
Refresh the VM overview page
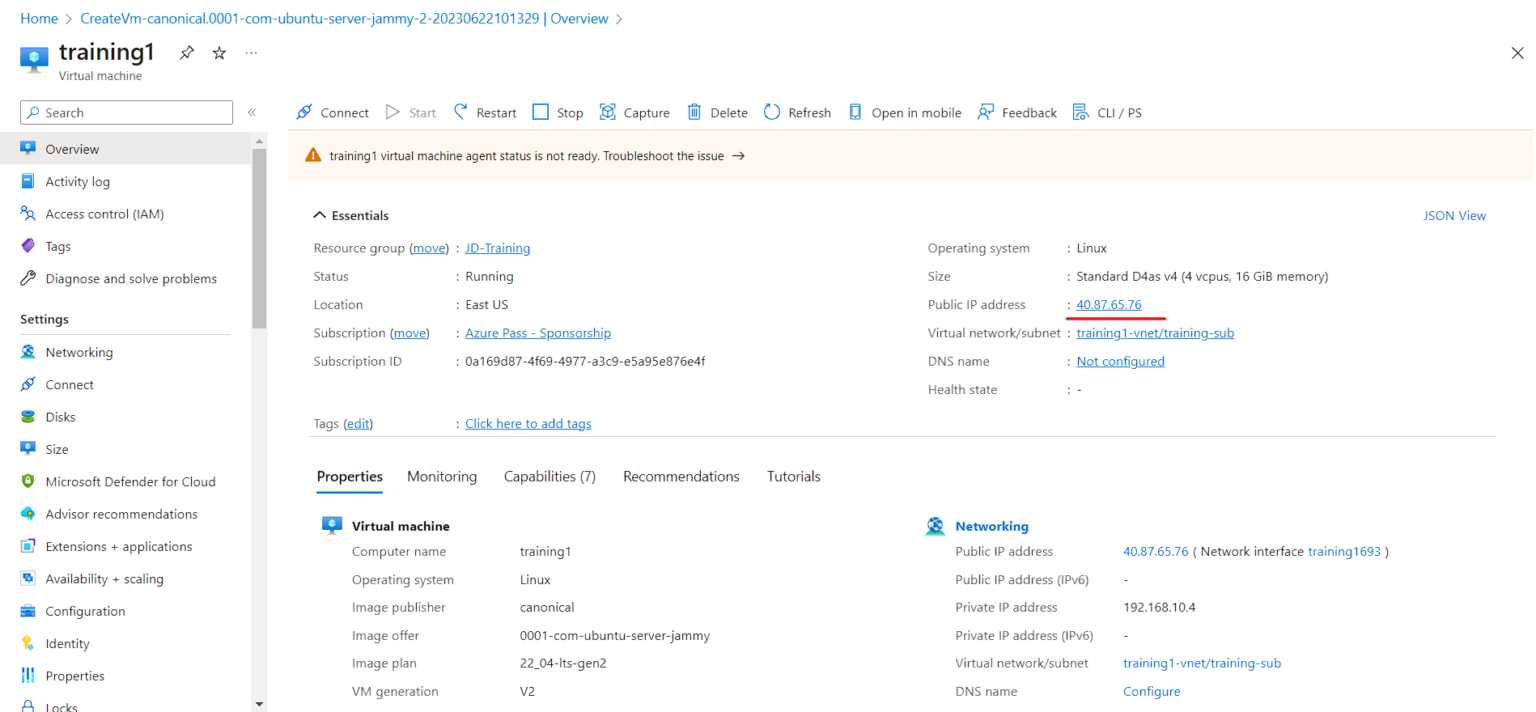(x=797, y=112)
